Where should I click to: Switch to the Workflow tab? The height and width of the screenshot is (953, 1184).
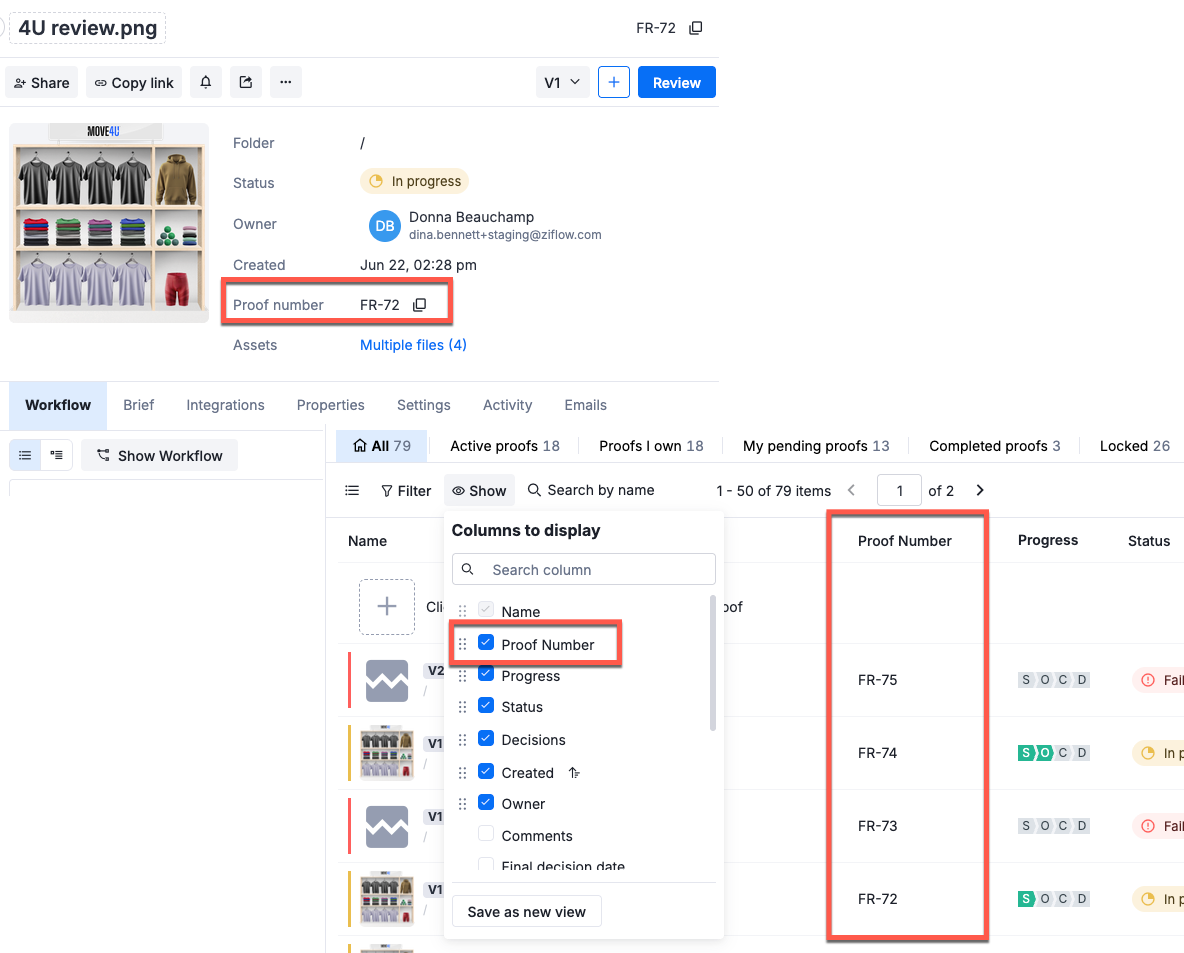coord(58,406)
